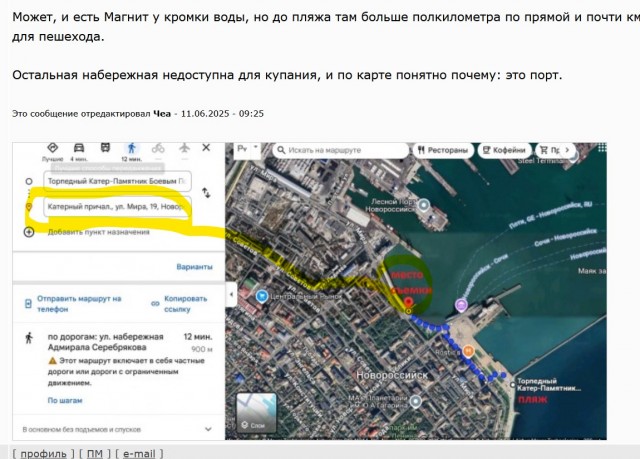Screen dimensions: 640x459
Task: Expand 'В основном без подъемов и спусков' chevron
Action: [x=208, y=429]
